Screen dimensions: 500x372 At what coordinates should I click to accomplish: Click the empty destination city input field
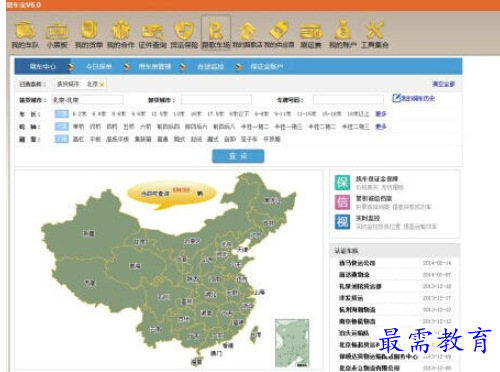pyautogui.click(x=216, y=100)
